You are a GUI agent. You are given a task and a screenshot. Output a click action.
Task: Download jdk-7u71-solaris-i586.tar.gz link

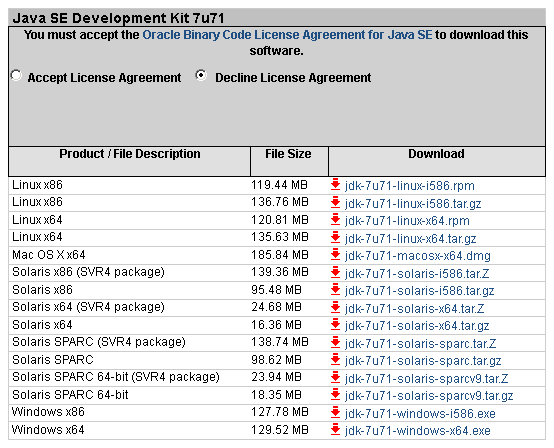[x=420, y=291]
